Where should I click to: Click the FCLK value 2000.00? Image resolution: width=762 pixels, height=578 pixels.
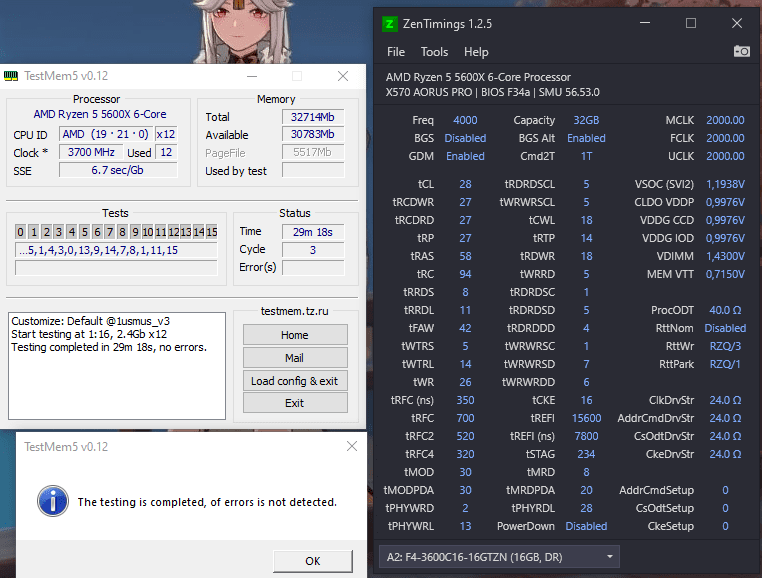pos(725,138)
